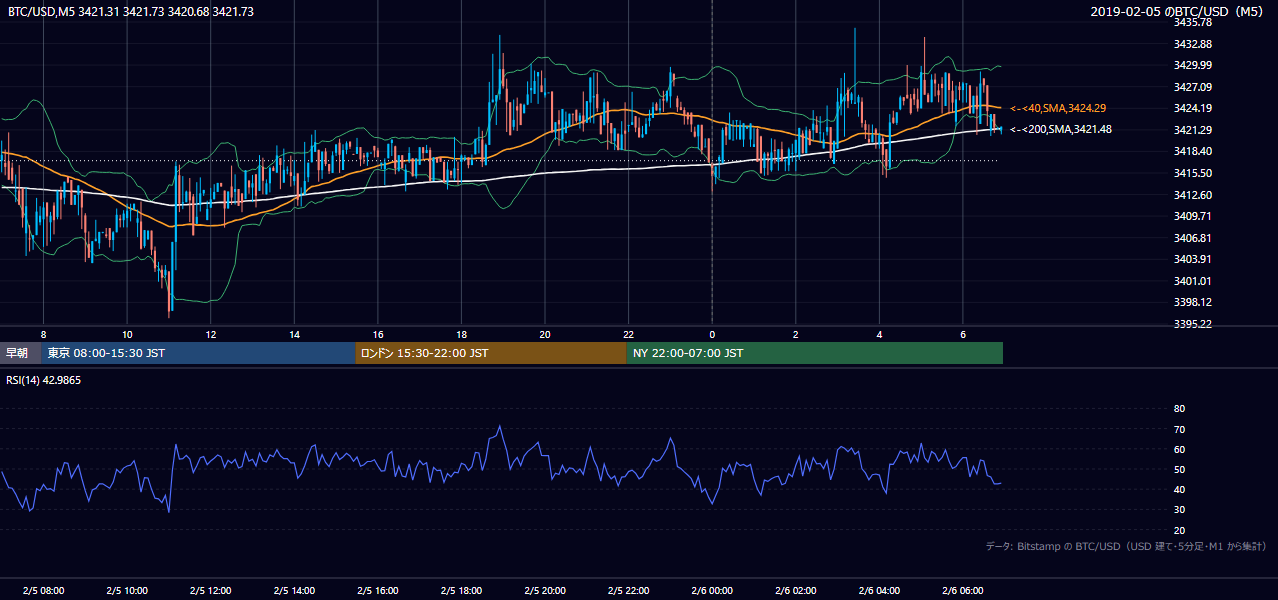Click price axis value 3429.99
Screen dimensions: 1278x600
click(x=1193, y=65)
